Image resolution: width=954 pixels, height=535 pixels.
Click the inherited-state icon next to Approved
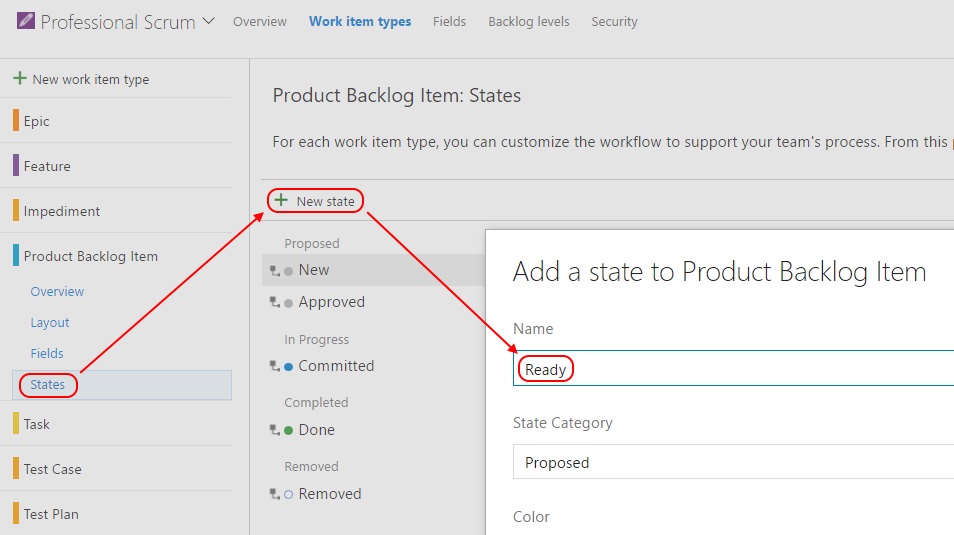[x=273, y=302]
